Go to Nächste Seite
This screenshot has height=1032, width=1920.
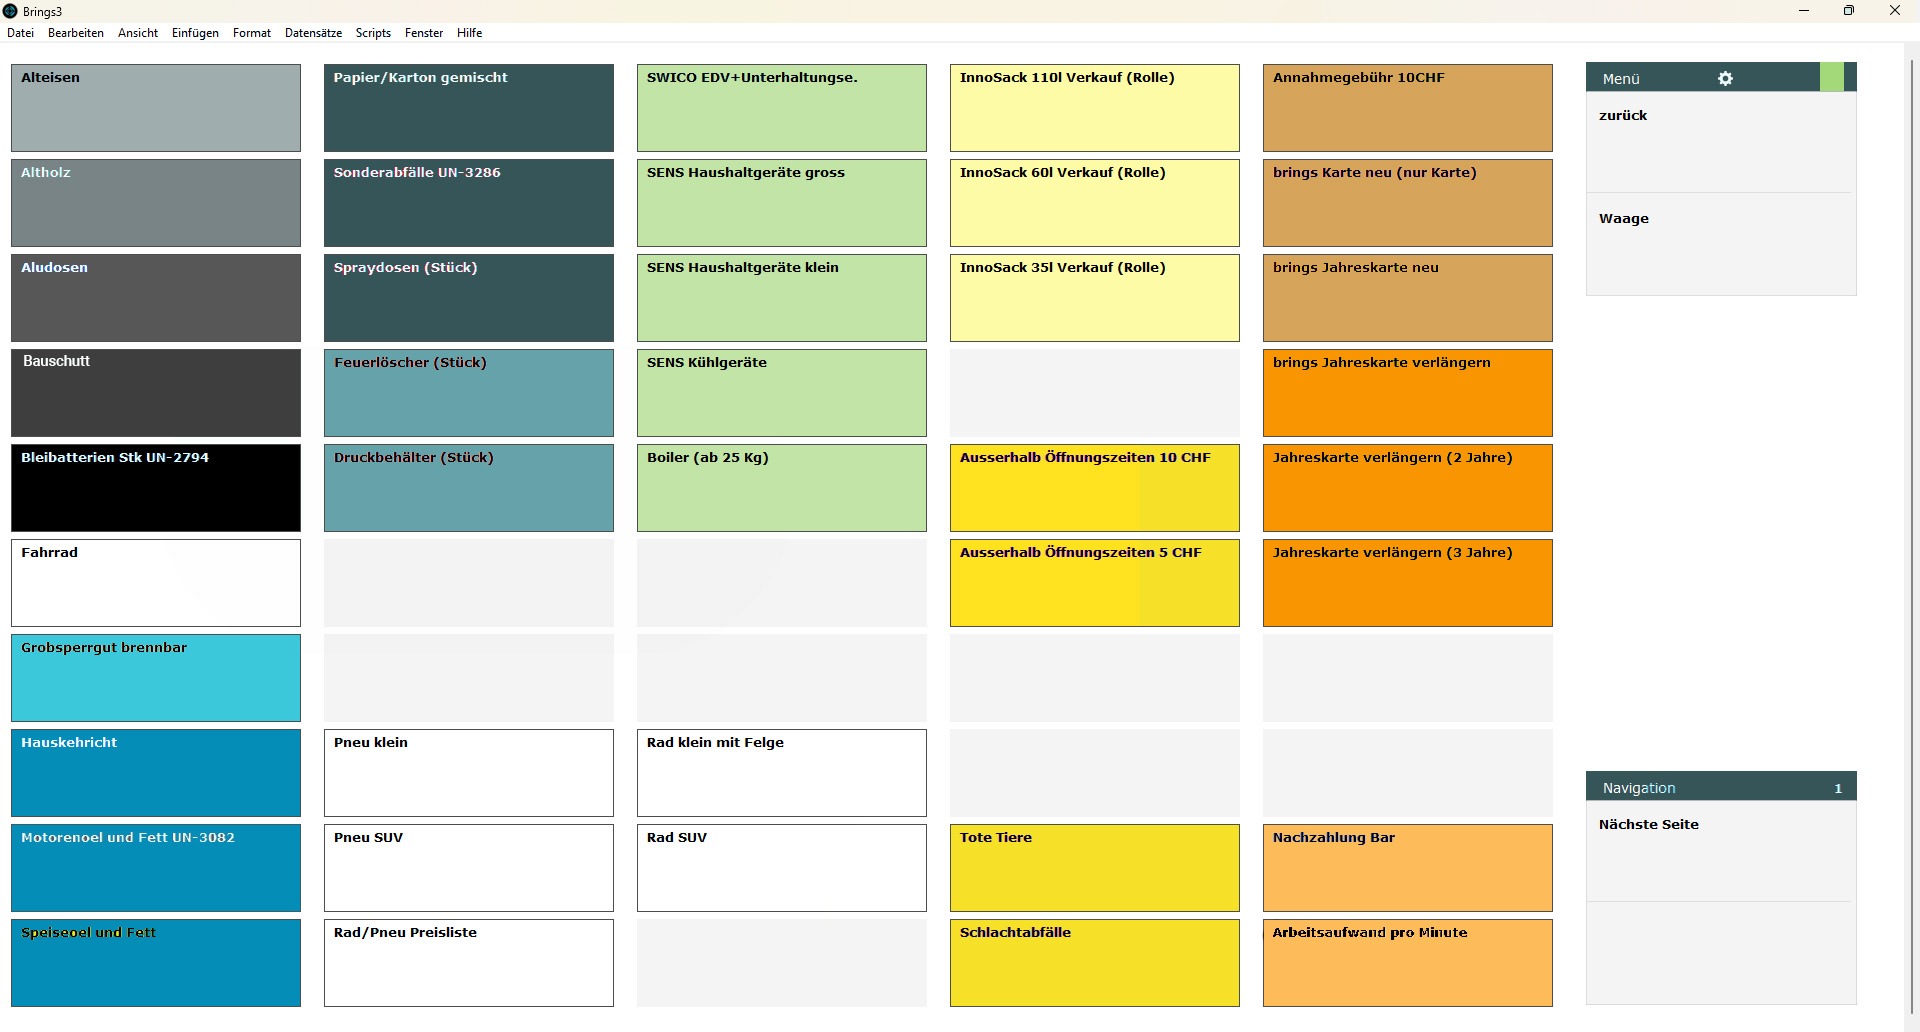pyautogui.click(x=1720, y=850)
